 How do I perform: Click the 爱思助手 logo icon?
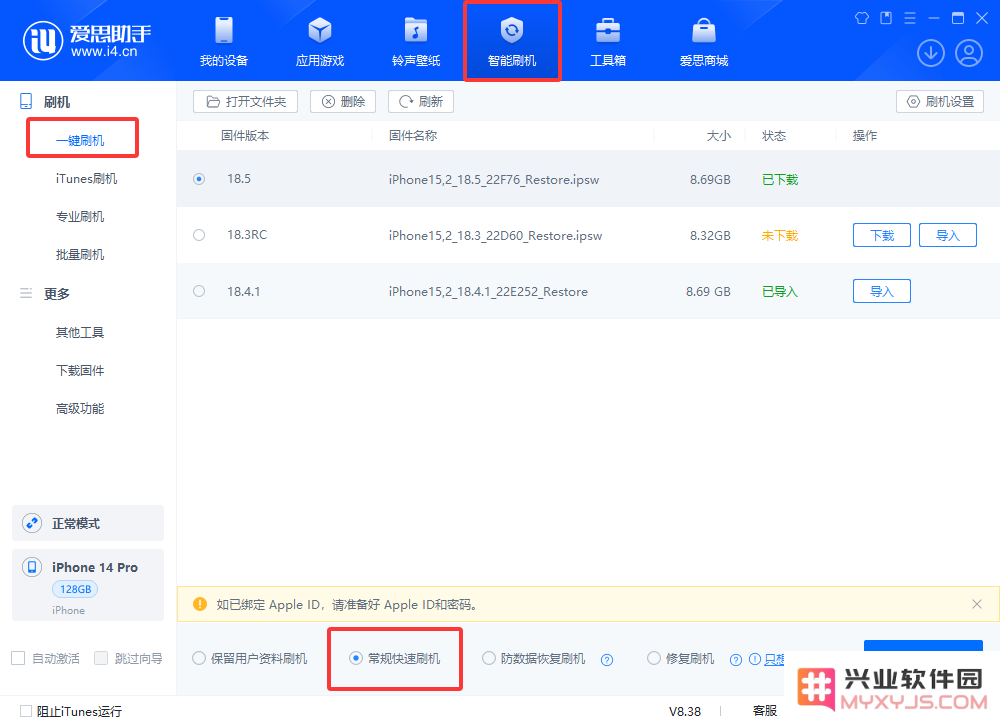pos(43,40)
